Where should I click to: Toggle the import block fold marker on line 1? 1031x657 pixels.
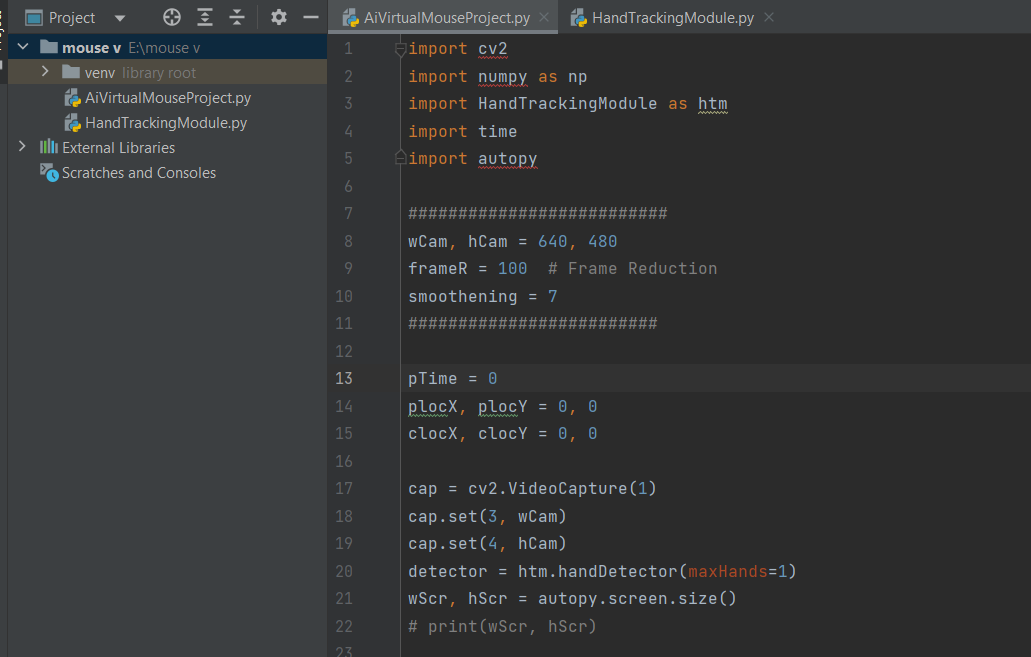click(x=400, y=49)
